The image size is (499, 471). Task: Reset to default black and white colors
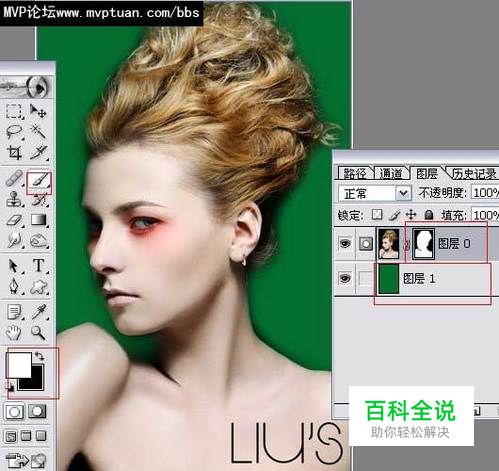coord(10,387)
